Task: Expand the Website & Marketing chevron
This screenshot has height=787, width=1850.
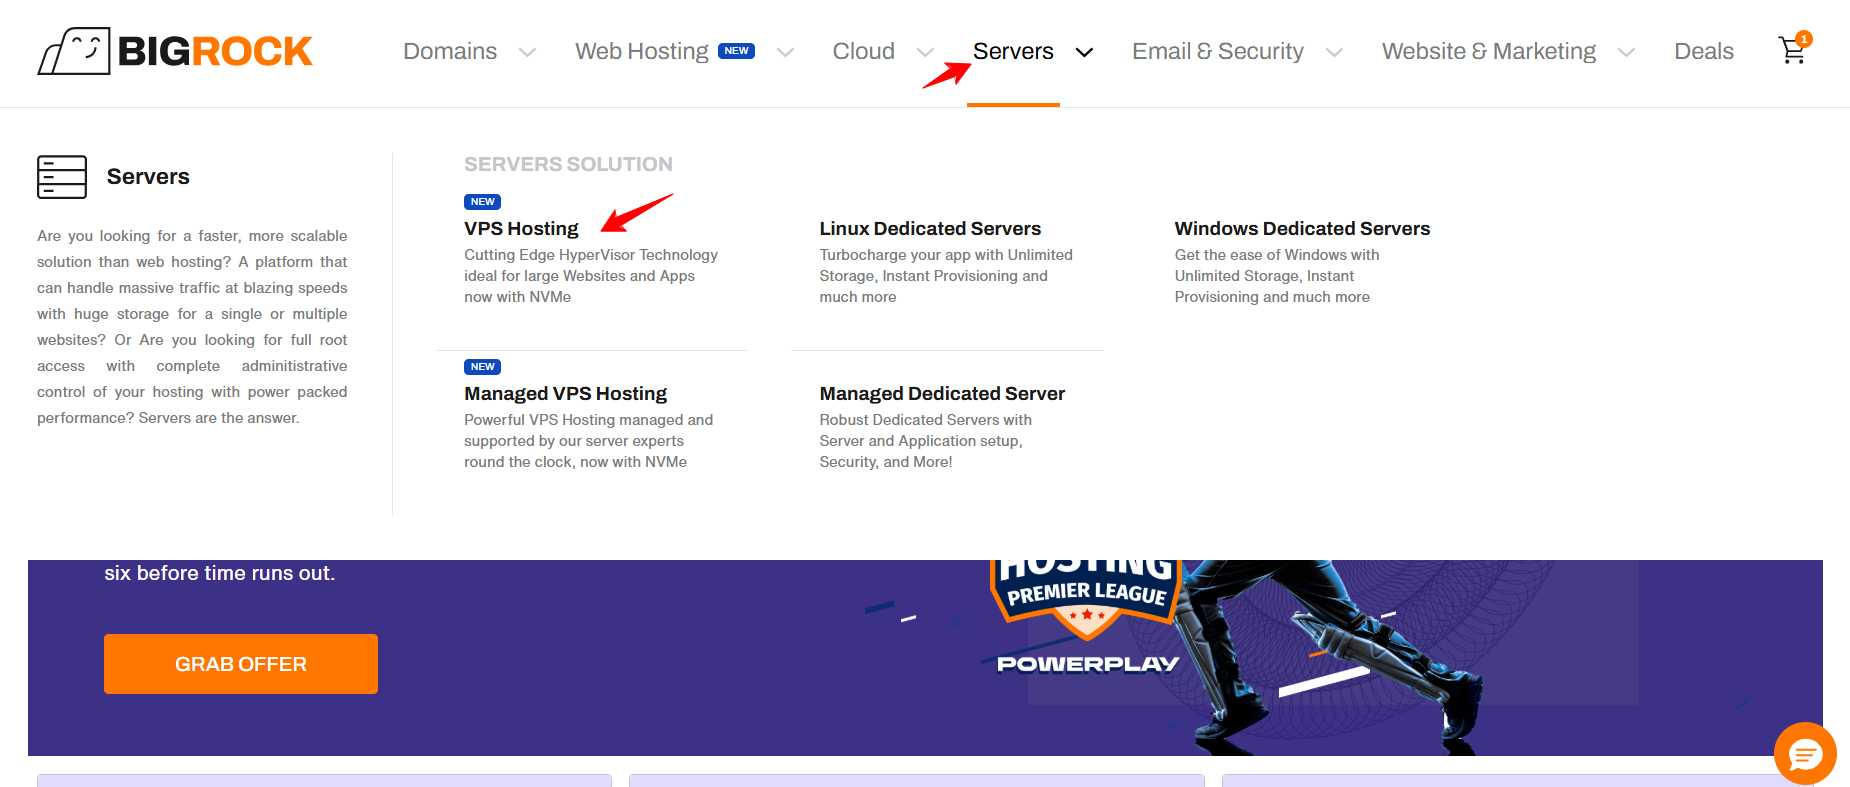Action: pos(1627,52)
